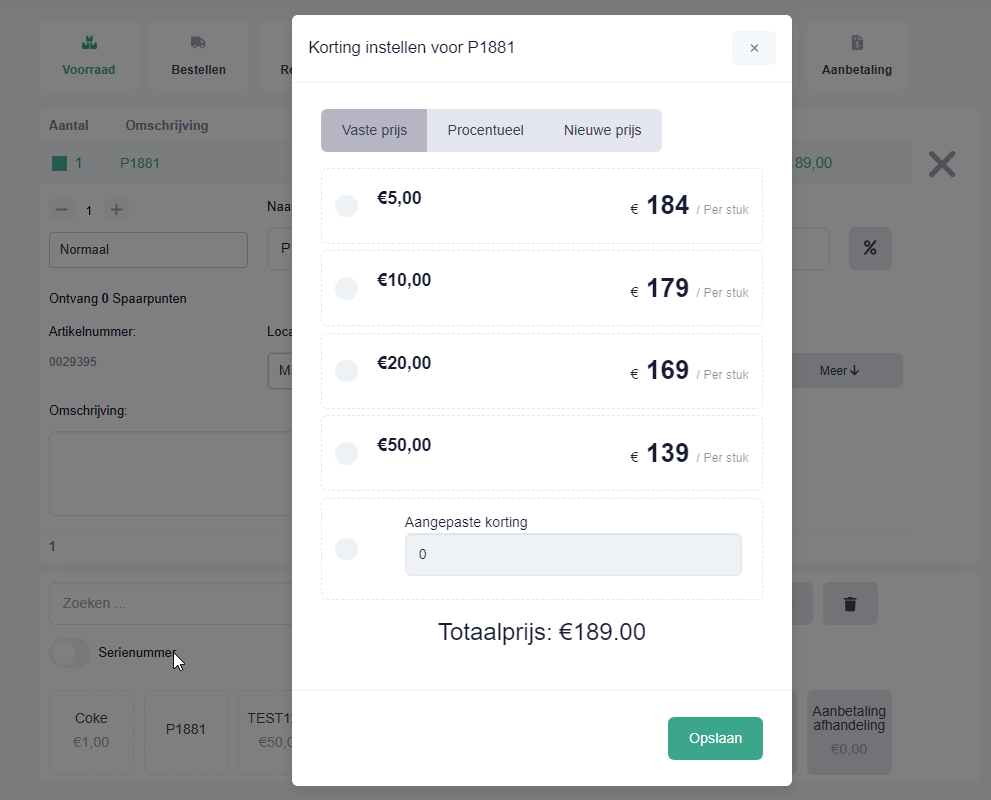Choose the €20,00 discount radio option
This screenshot has width=991, height=800.
click(346, 371)
